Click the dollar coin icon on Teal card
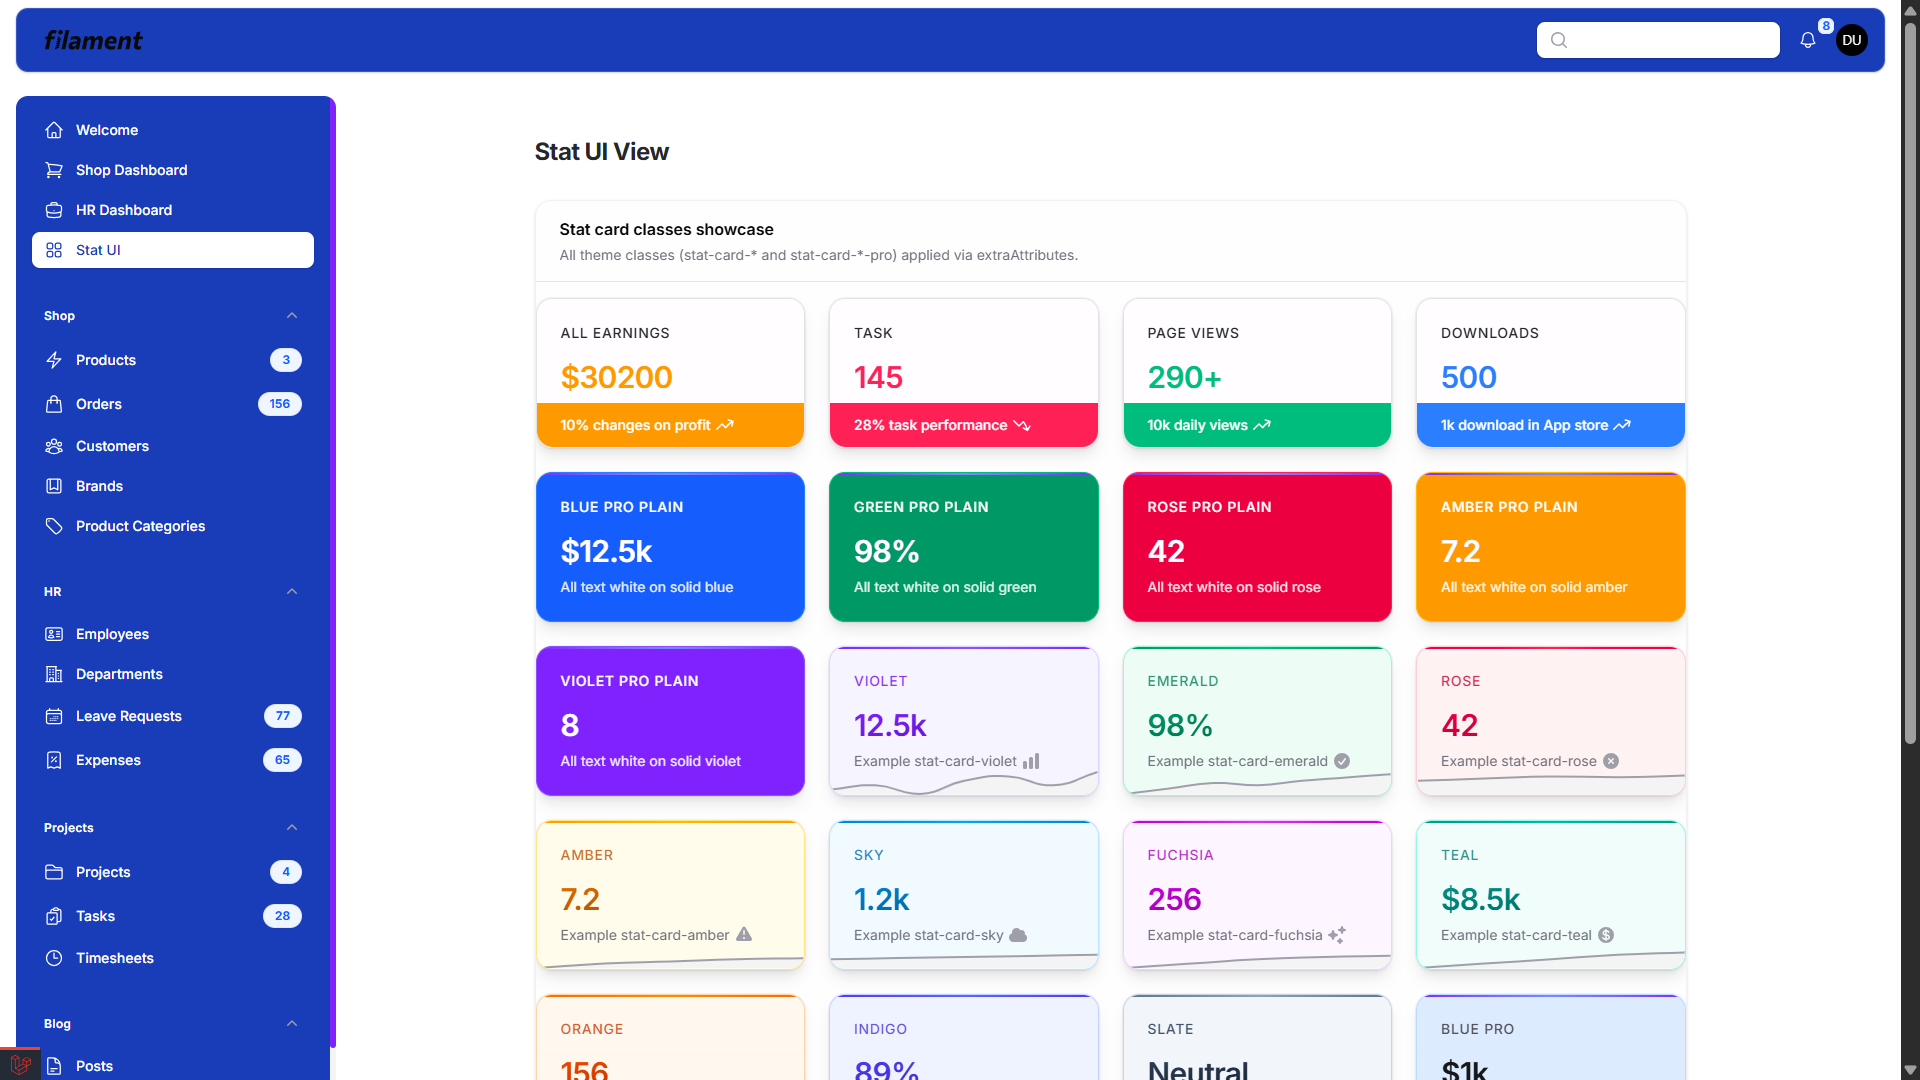The height and width of the screenshot is (1080, 1920). tap(1606, 935)
